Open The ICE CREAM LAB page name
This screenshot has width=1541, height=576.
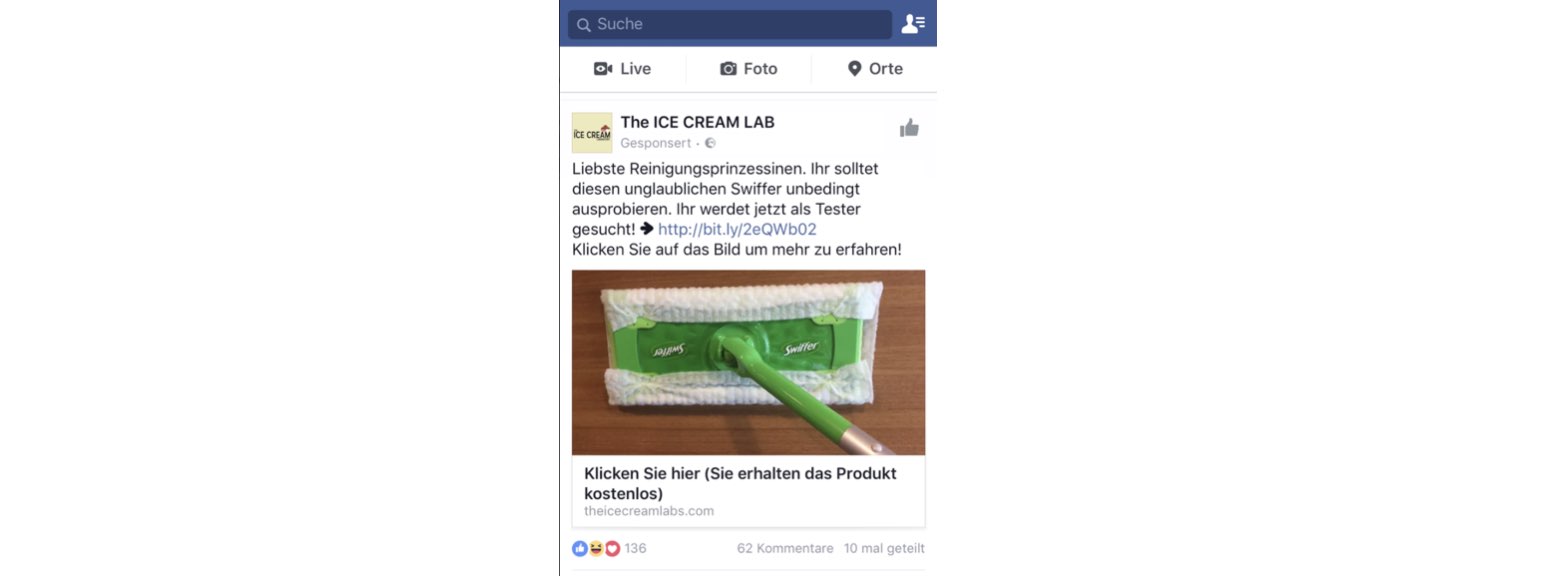[x=697, y=122]
